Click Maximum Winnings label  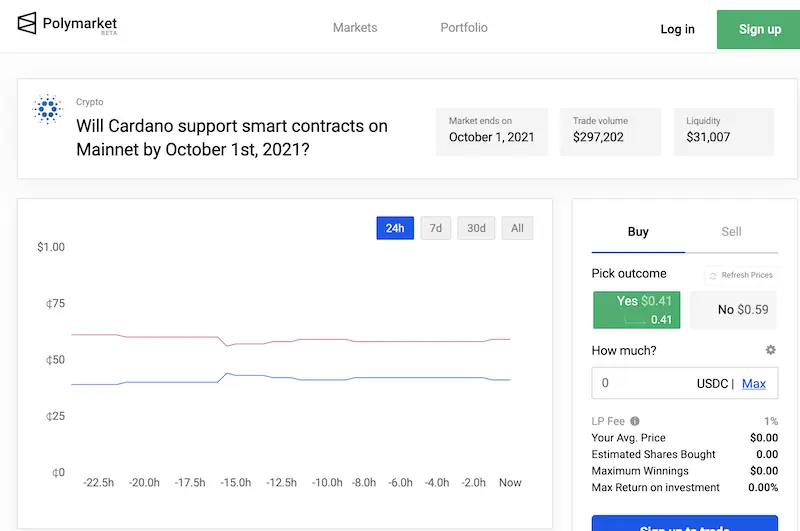tap(640, 471)
